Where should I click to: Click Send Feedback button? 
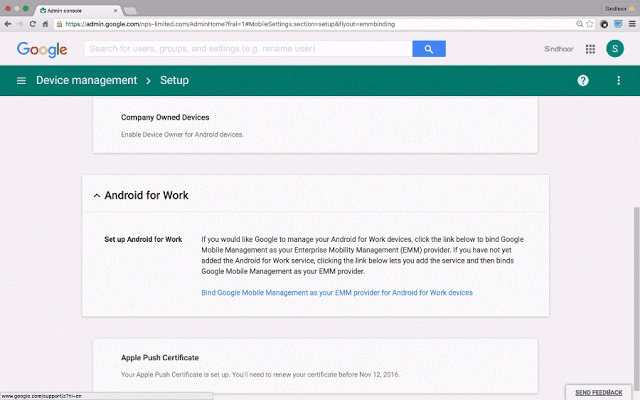click(x=598, y=393)
